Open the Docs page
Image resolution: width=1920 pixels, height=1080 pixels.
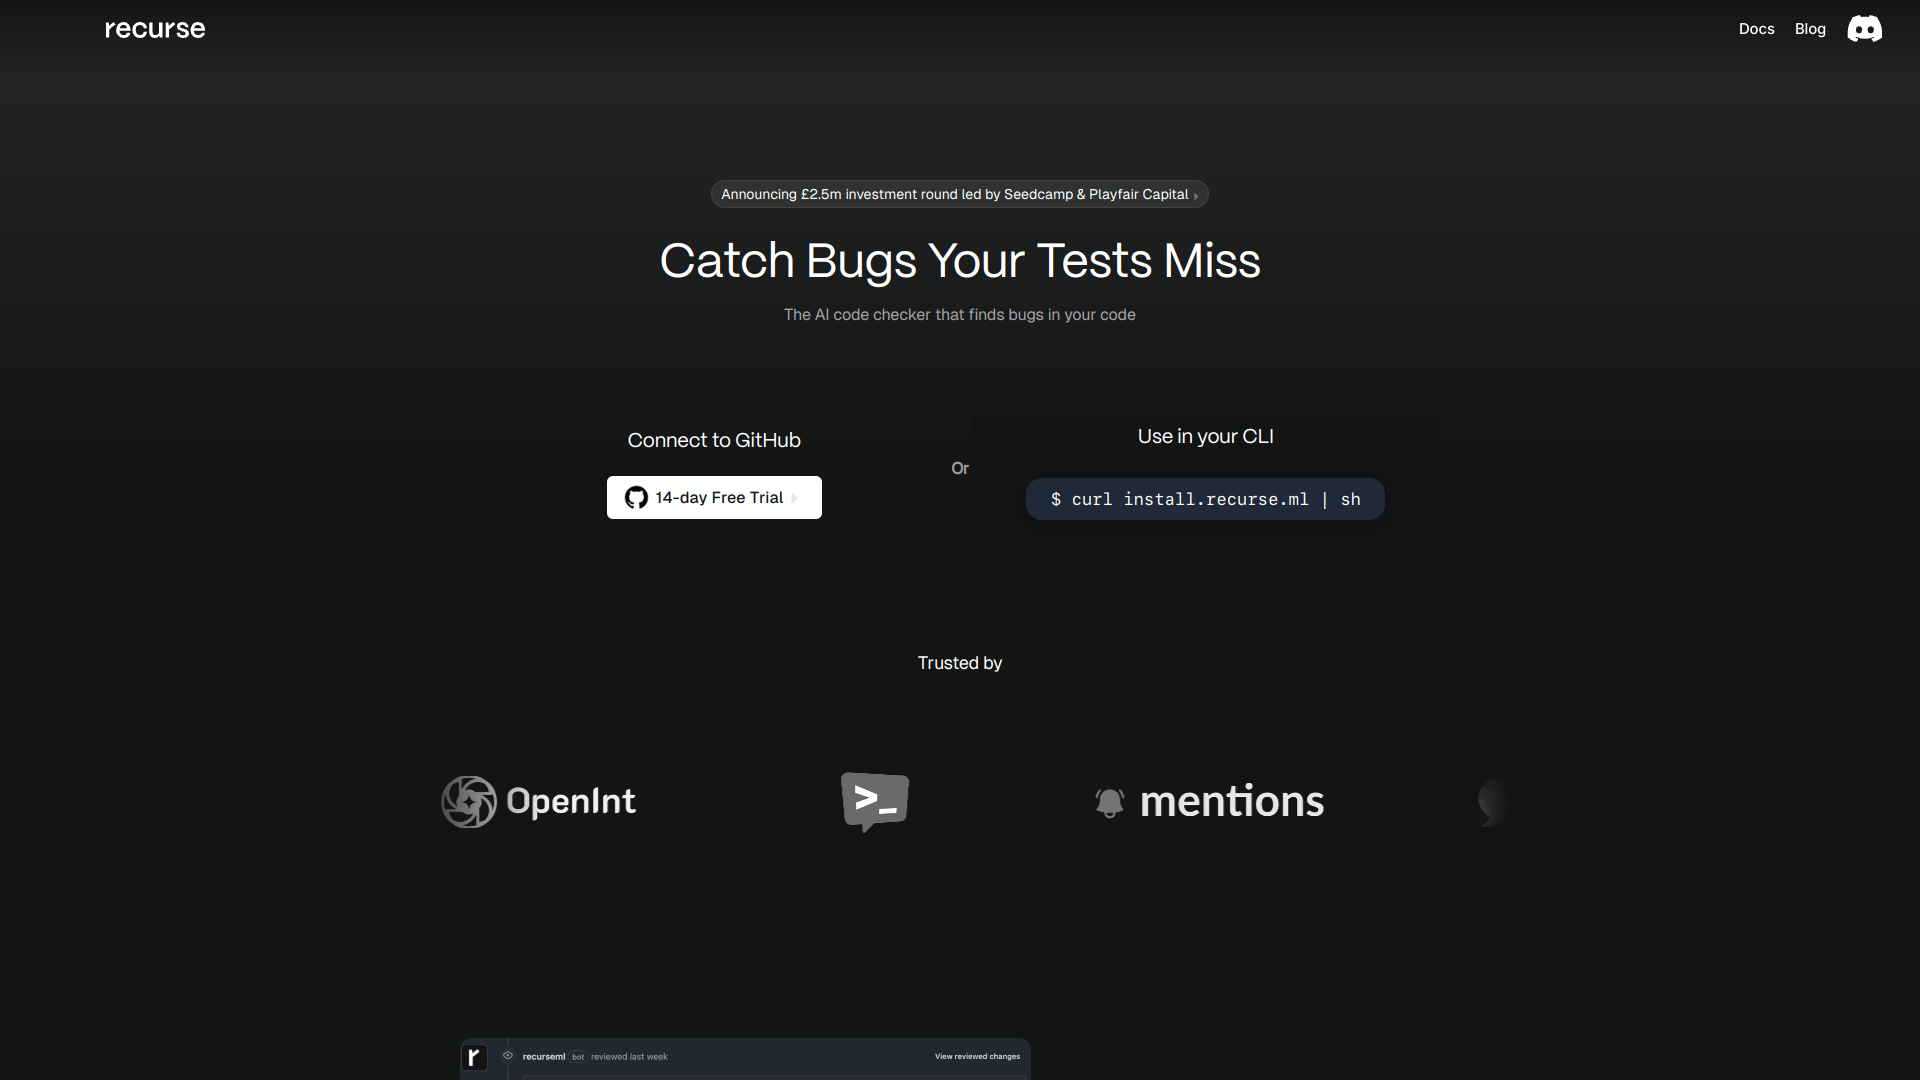[x=1756, y=29]
